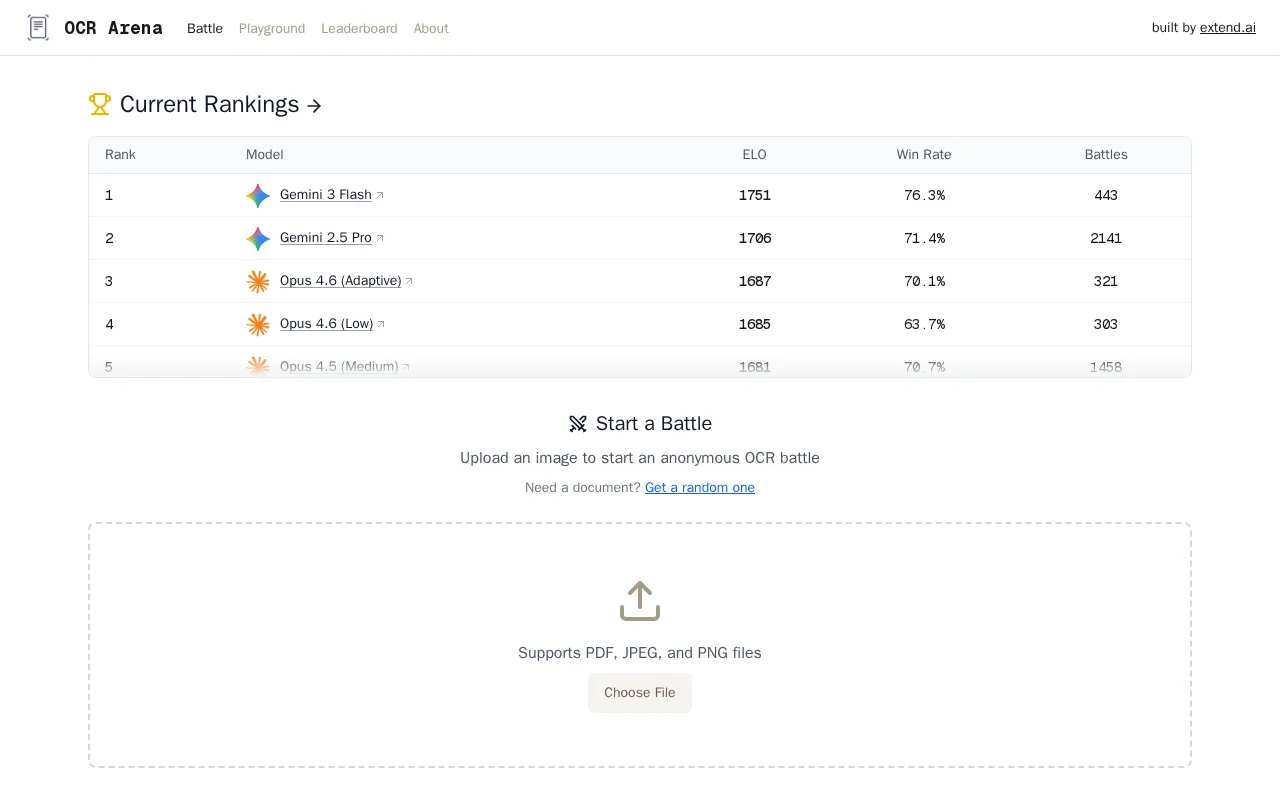Open the Gemini 3 Flash model link
The image size is (1280, 800).
coord(326,195)
